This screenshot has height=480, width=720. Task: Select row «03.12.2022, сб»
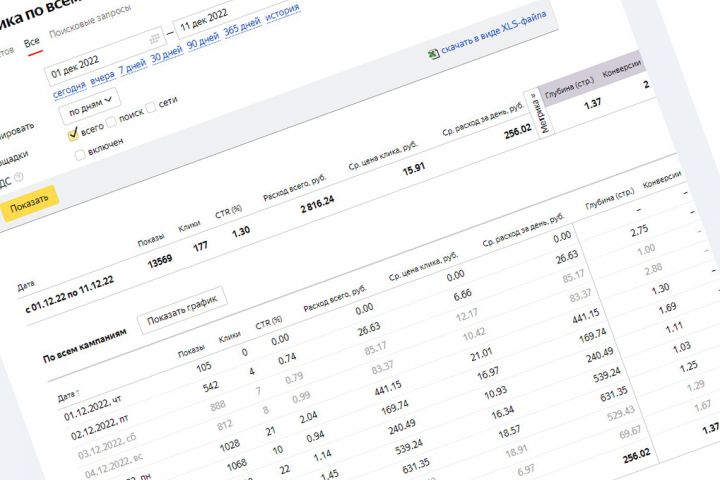coord(107,446)
